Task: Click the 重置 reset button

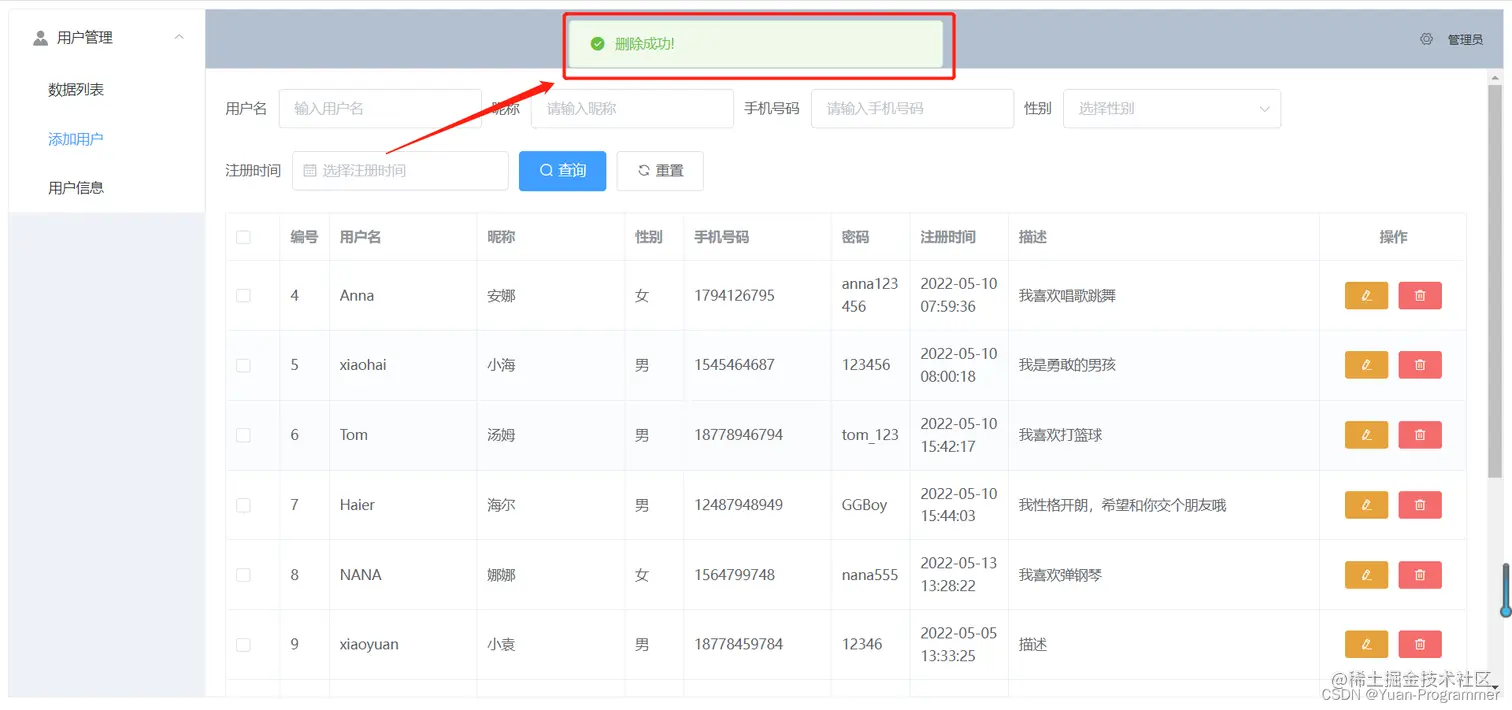Action: (x=660, y=171)
